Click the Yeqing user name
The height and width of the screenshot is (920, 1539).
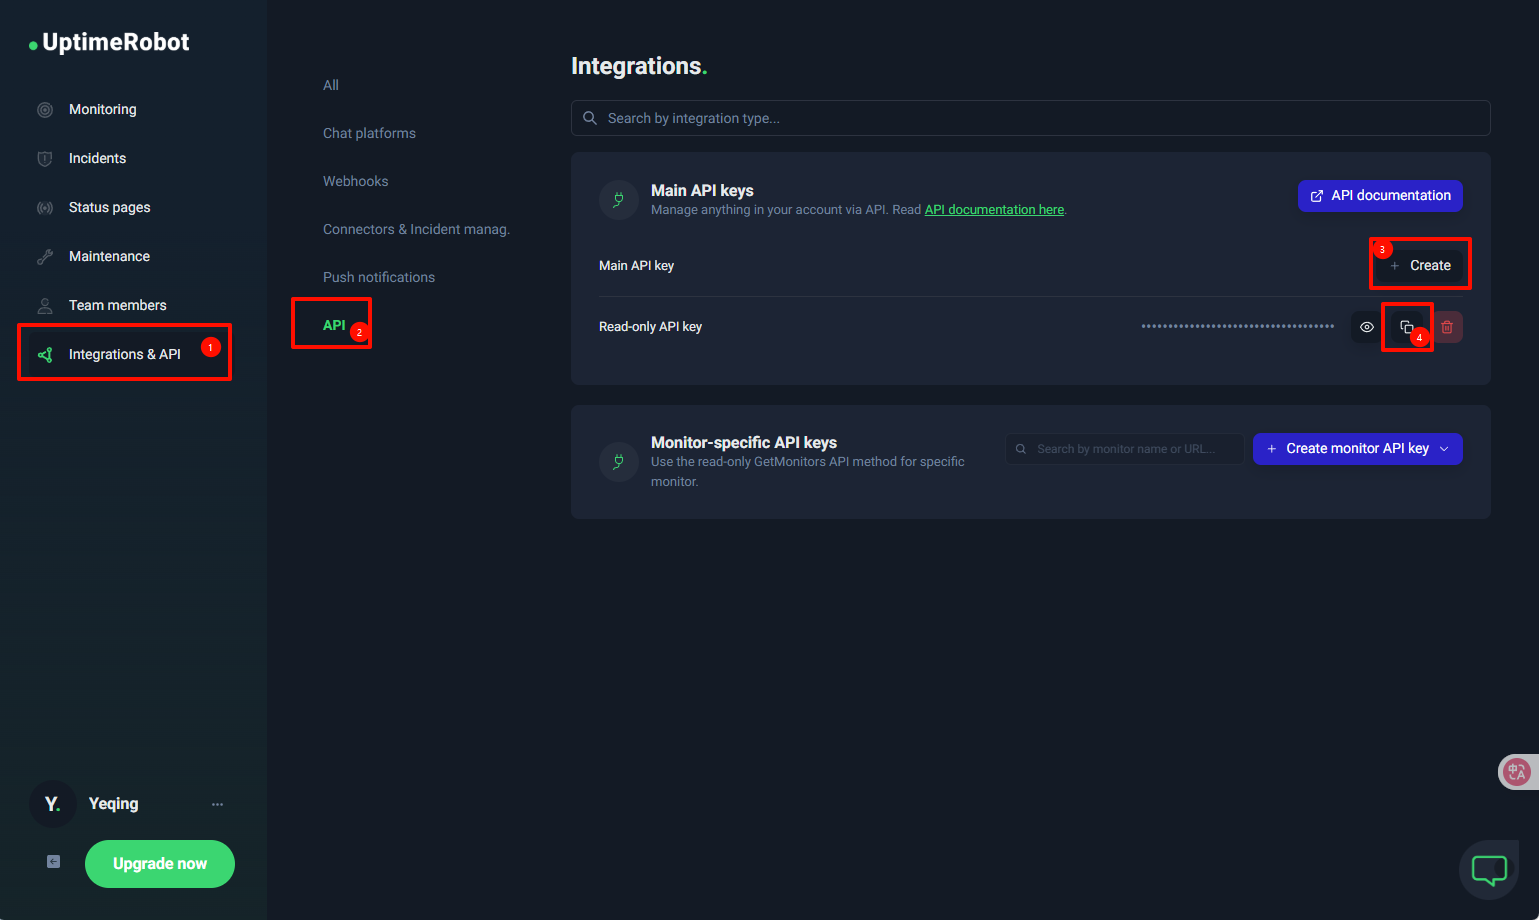pos(114,804)
